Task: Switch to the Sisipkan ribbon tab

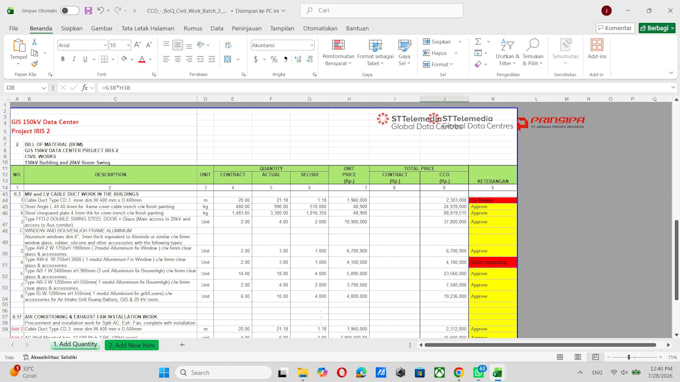Action: tap(72, 28)
